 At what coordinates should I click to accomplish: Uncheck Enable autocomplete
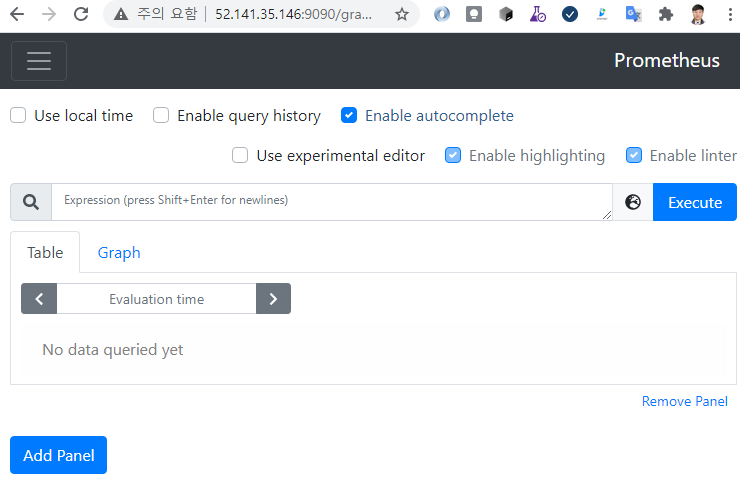pos(349,115)
